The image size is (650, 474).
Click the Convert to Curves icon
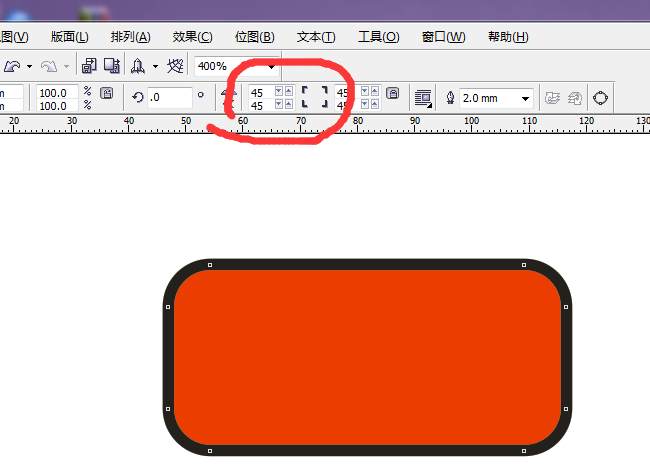[600, 98]
